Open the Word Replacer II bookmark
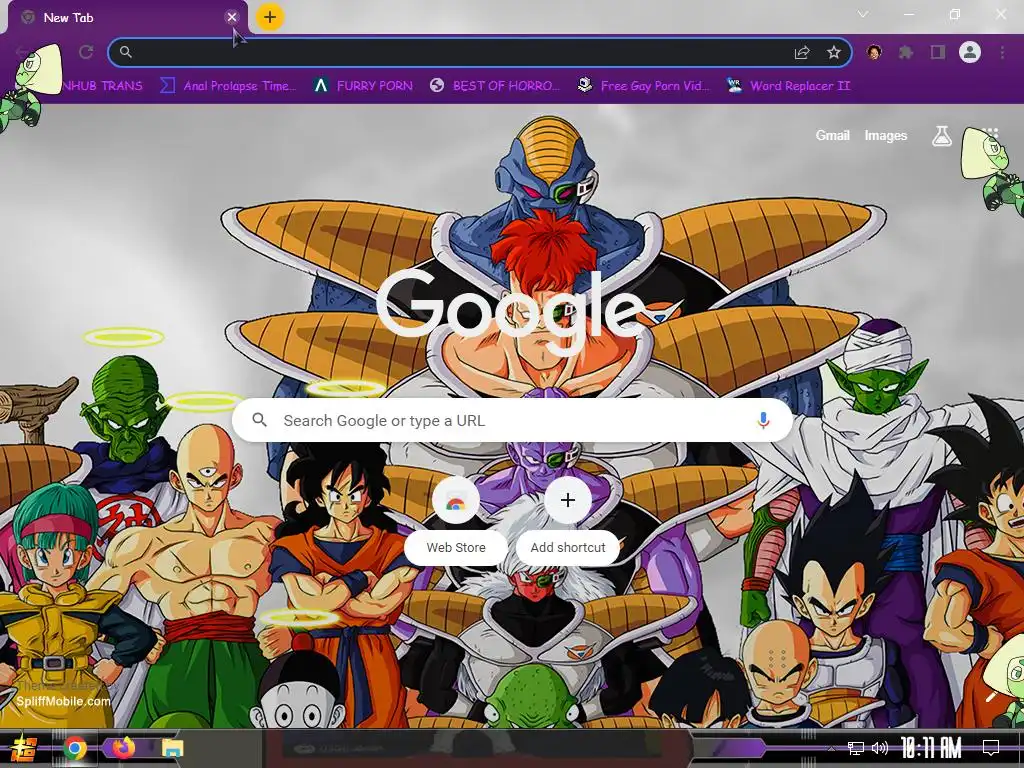This screenshot has width=1024, height=768. point(789,86)
